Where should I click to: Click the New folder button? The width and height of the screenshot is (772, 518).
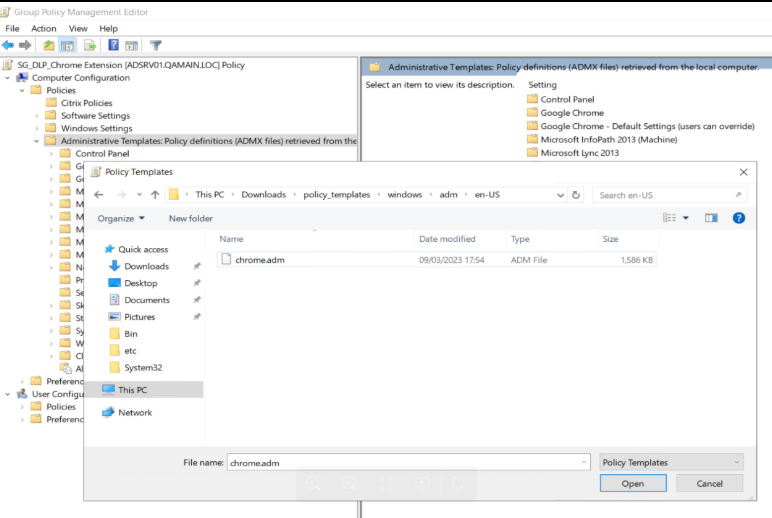tap(191, 218)
